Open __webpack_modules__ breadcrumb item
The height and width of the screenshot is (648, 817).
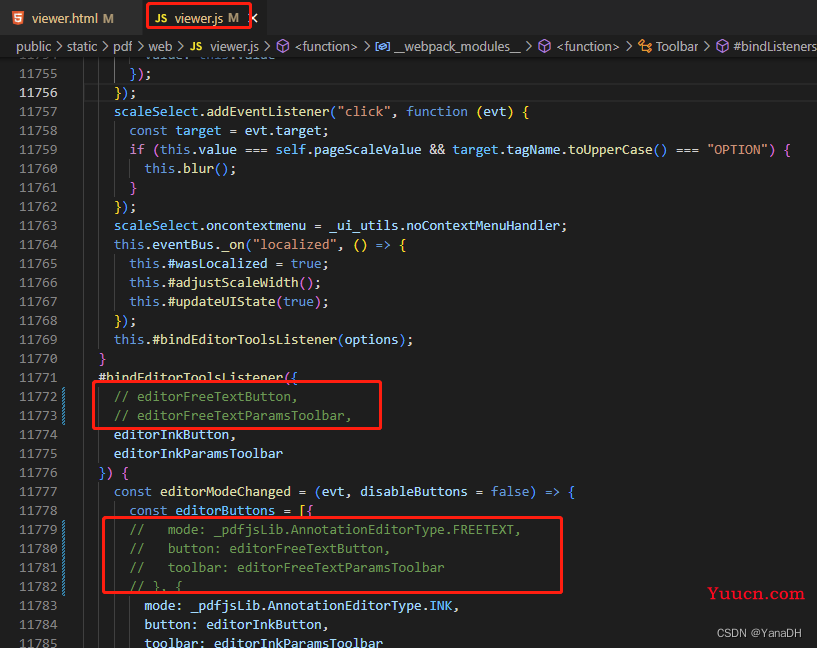(x=456, y=46)
